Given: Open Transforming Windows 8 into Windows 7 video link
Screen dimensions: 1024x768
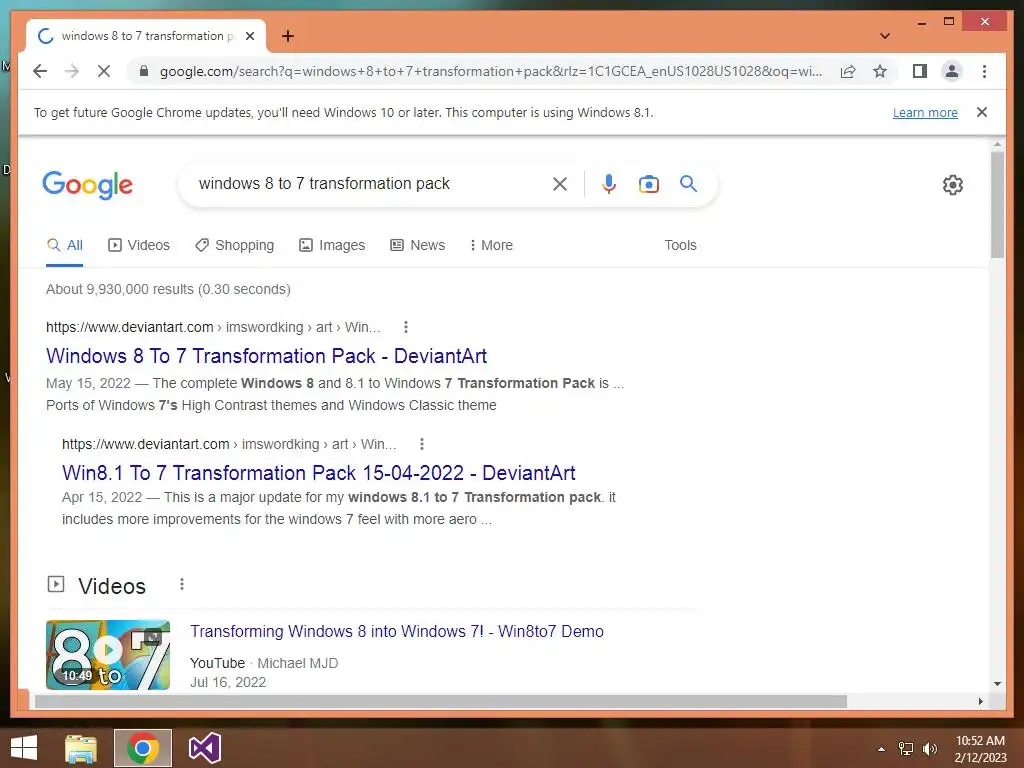Looking at the screenshot, I should (396, 632).
